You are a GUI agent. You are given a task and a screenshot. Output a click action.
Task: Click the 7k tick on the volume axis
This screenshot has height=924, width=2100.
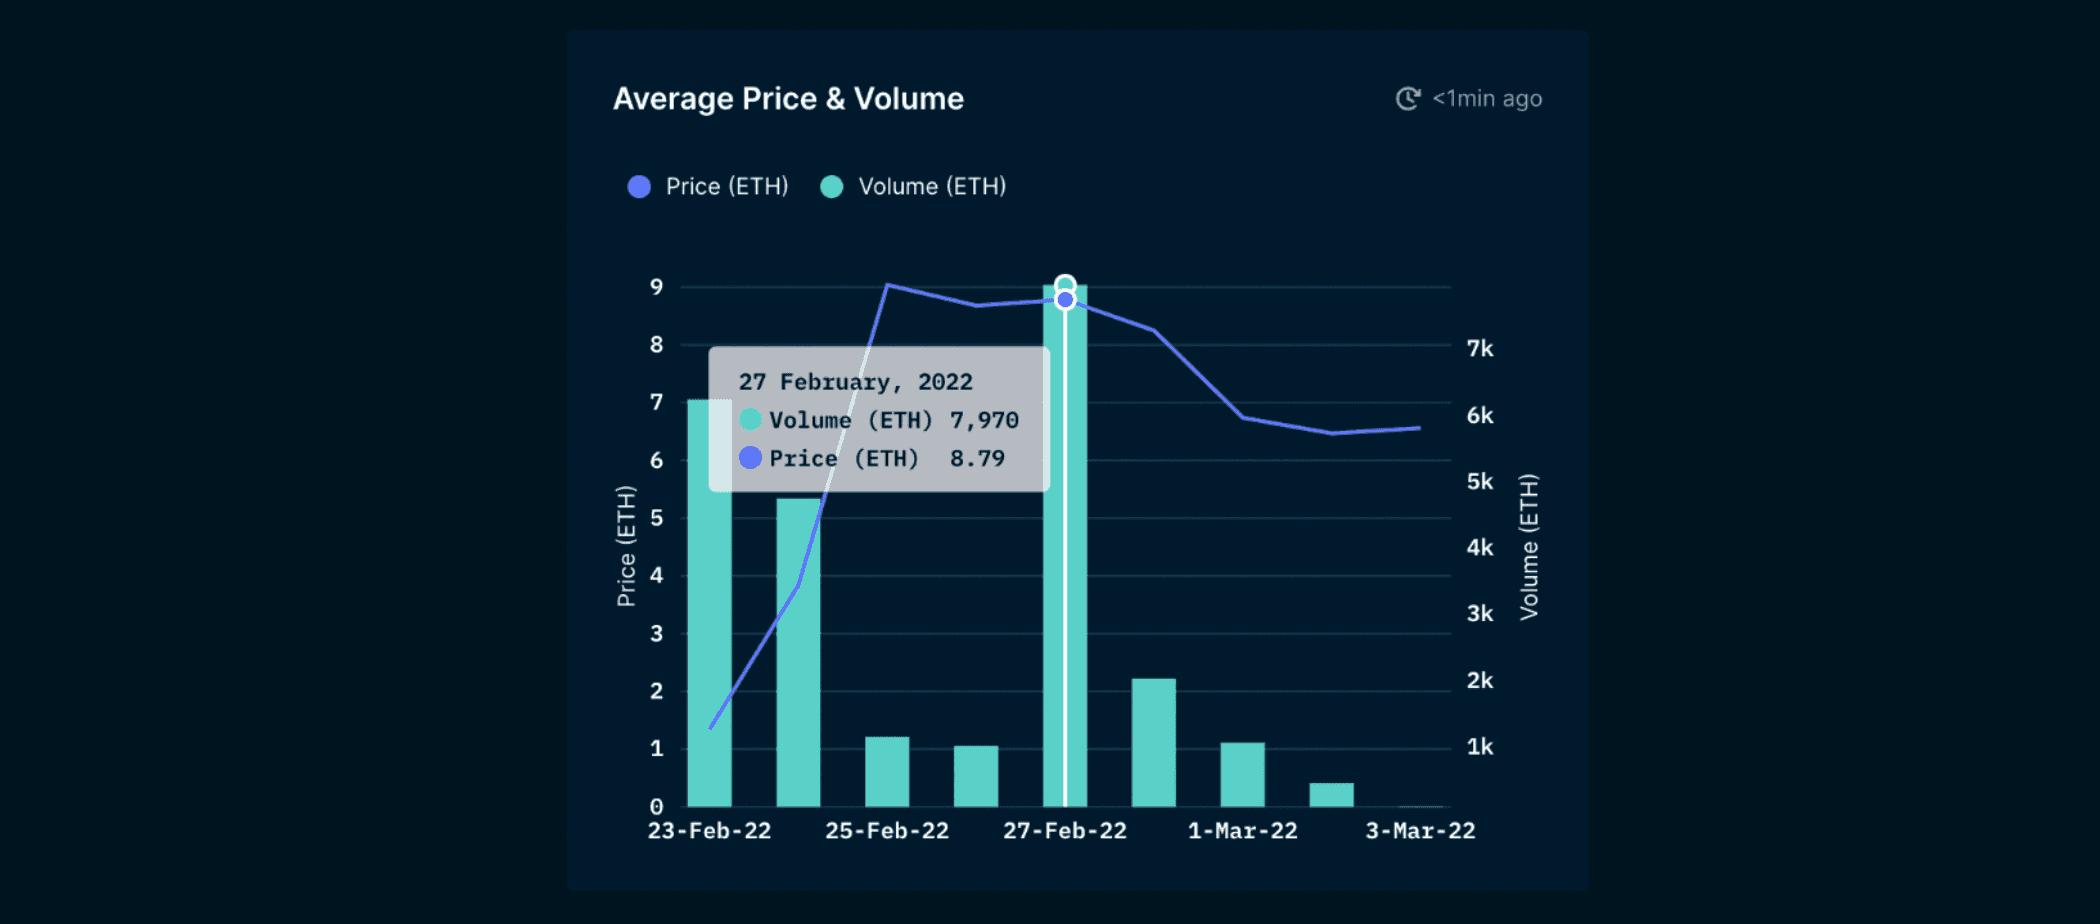pos(1480,349)
